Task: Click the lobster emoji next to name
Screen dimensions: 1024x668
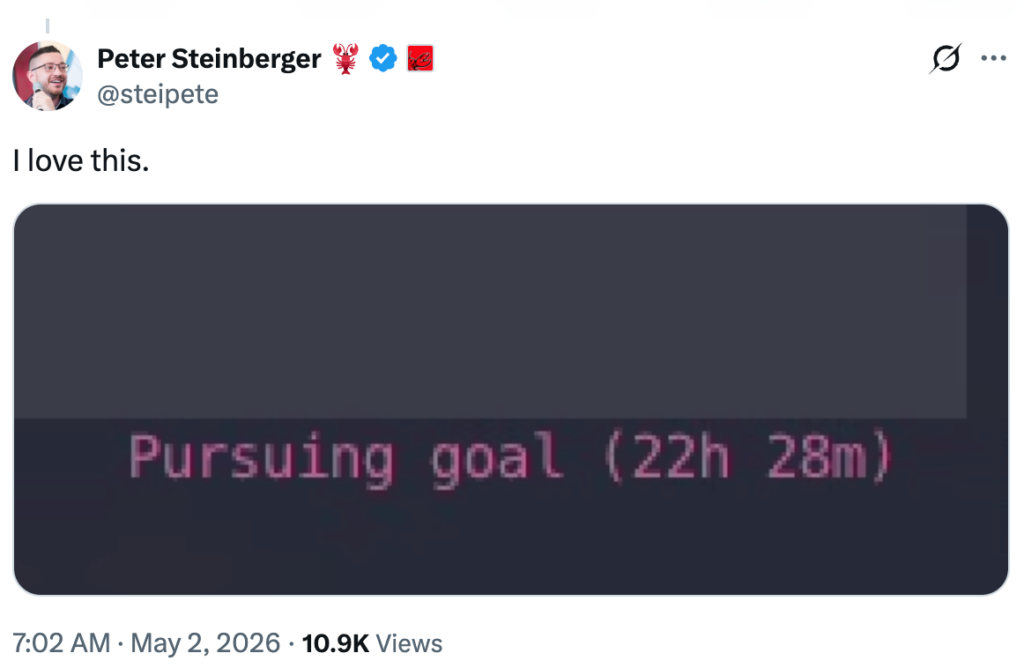Action: pyautogui.click(x=345, y=59)
